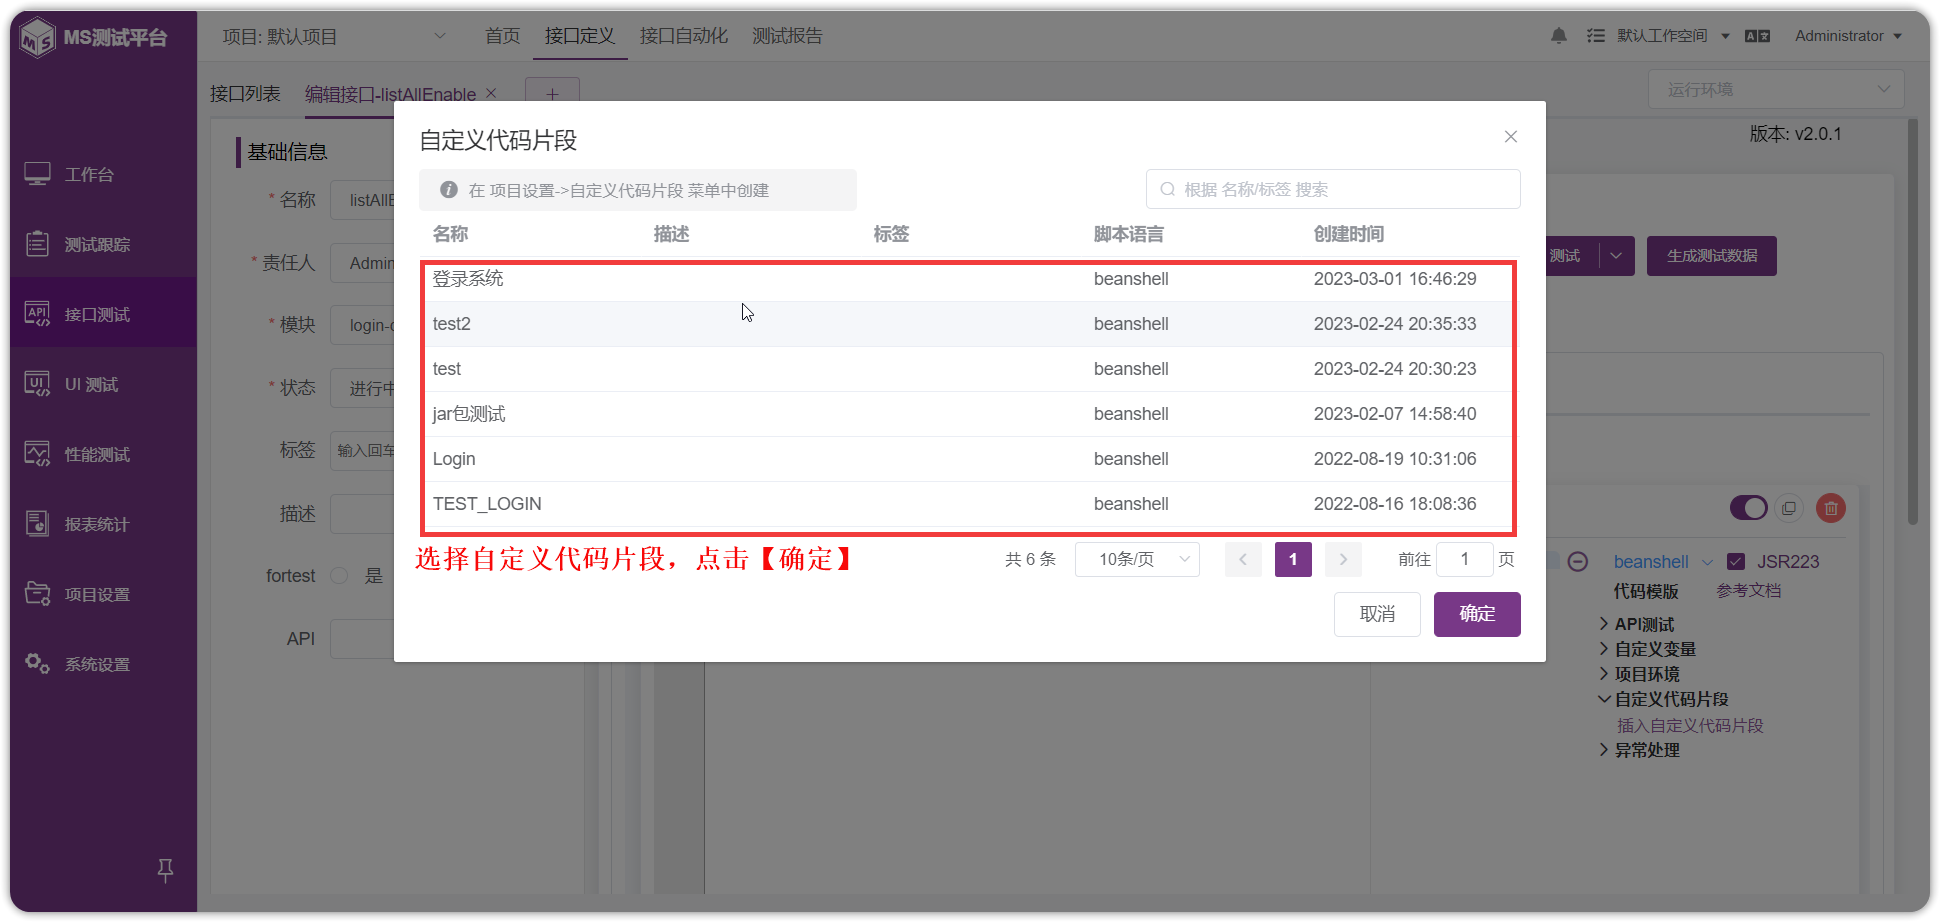Click the 确定 button
1940x922 pixels.
point(1477,614)
